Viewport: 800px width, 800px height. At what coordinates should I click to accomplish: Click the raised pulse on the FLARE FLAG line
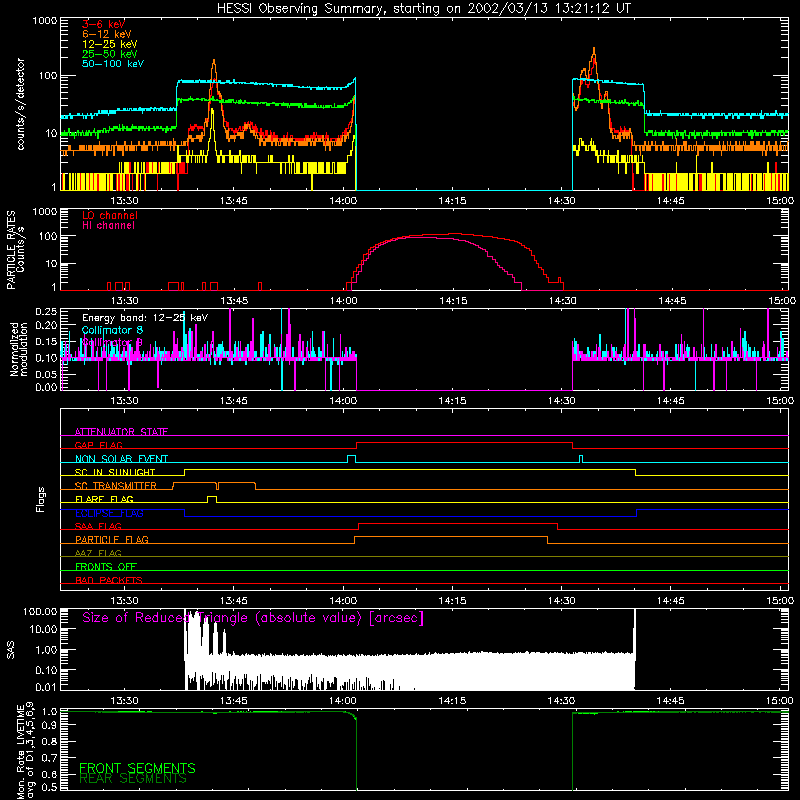(212, 499)
